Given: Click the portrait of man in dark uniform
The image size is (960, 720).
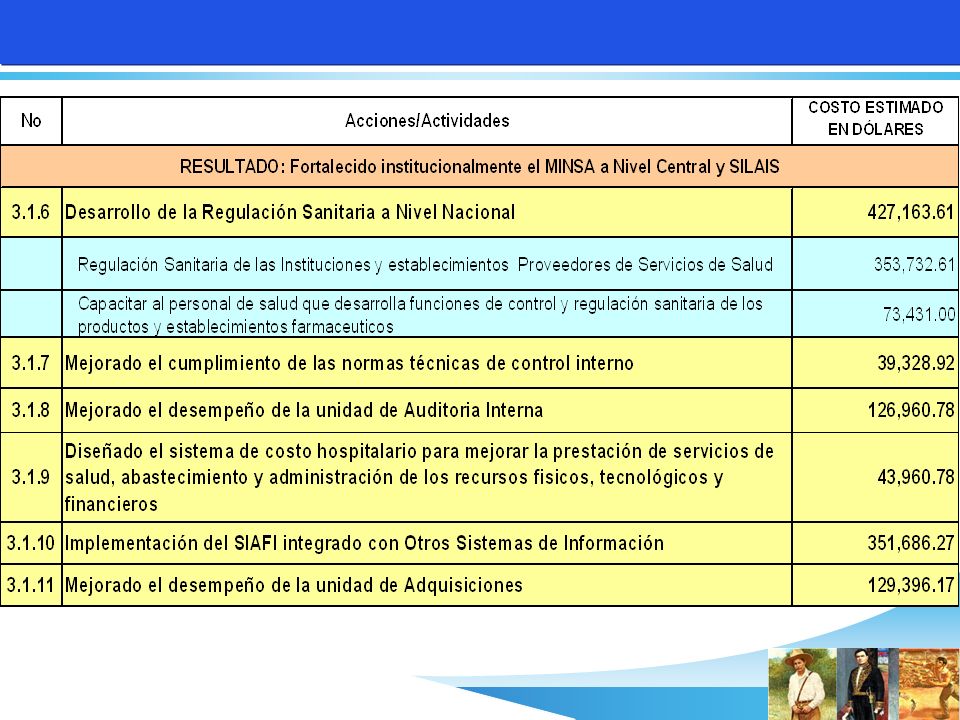Looking at the screenshot, I should coord(868,684).
